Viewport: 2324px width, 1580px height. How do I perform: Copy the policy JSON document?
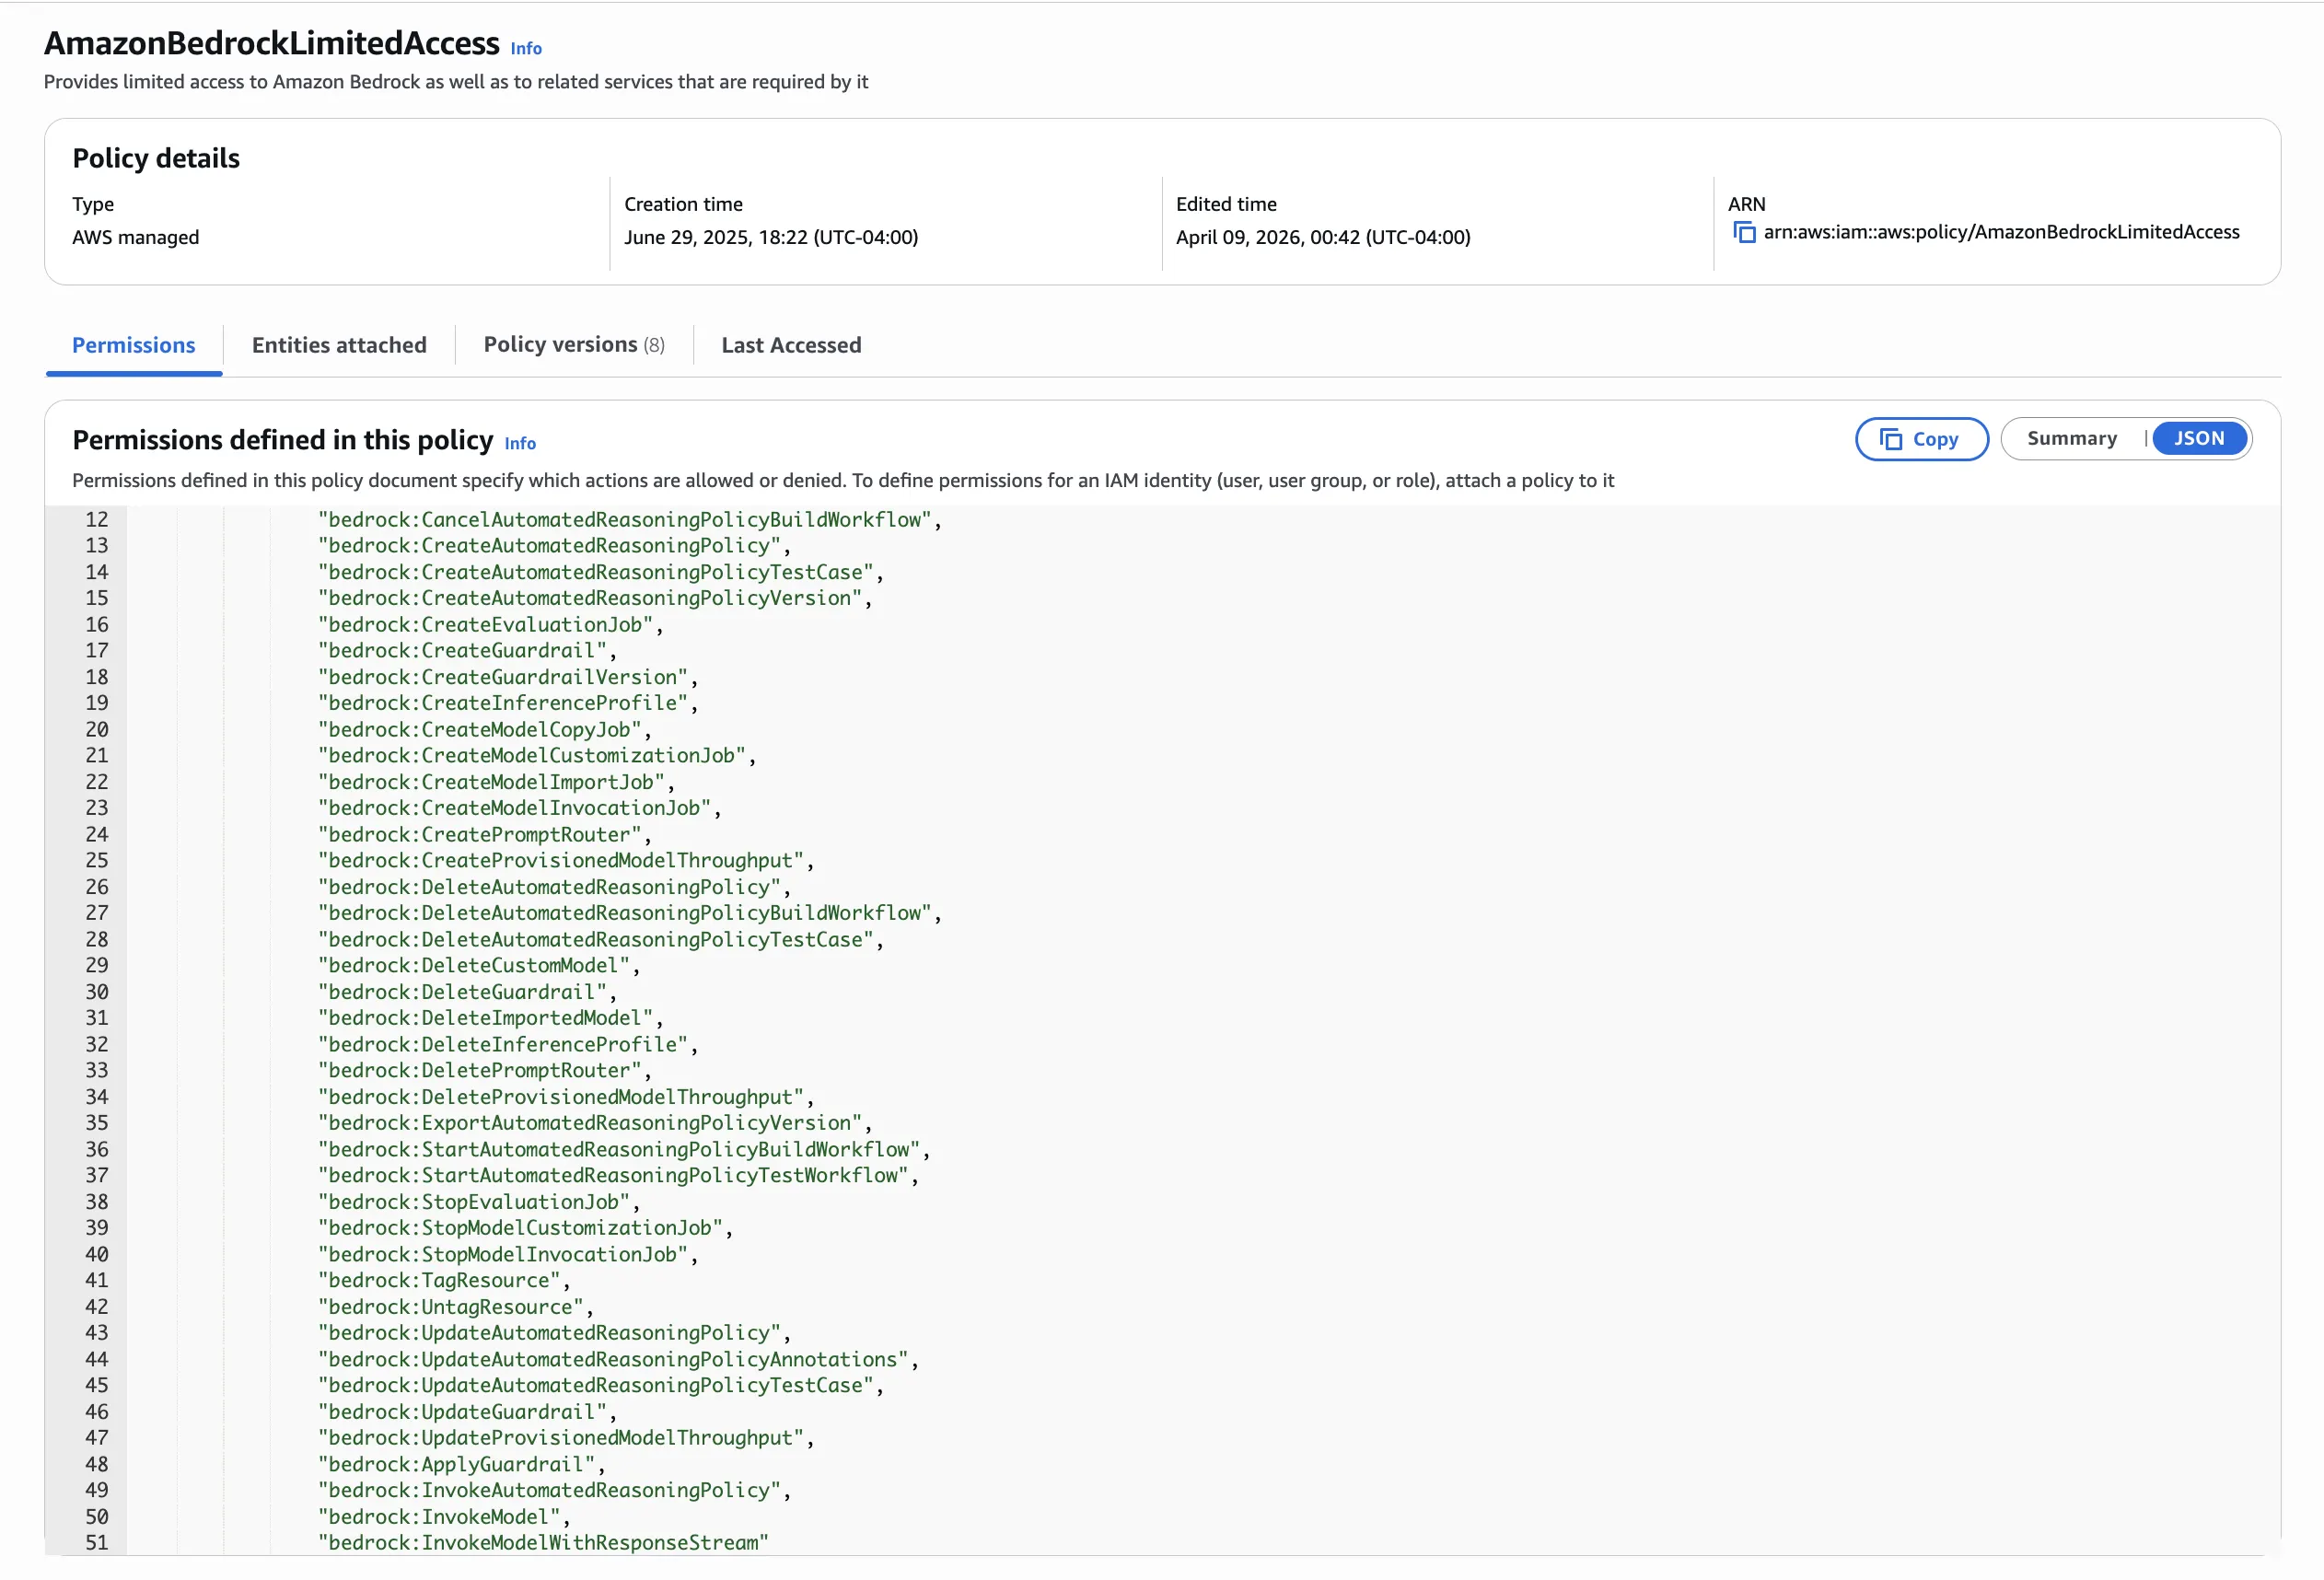coord(1921,439)
